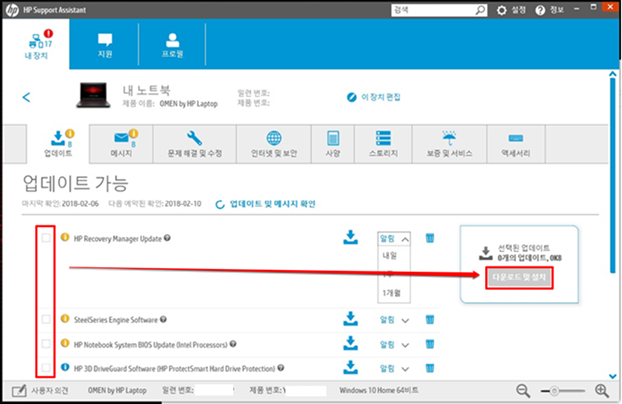Image resolution: width=622 pixels, height=404 pixels.
Task: Select 내일 in the reminder dropdown
Action: (390, 256)
